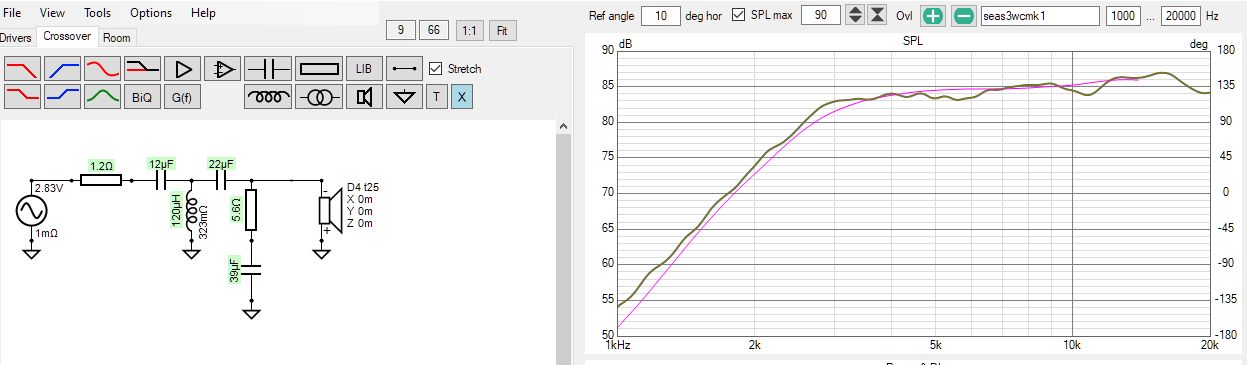The height and width of the screenshot is (365, 1247).
Task: Select the green peak filter block
Action: click(102, 97)
